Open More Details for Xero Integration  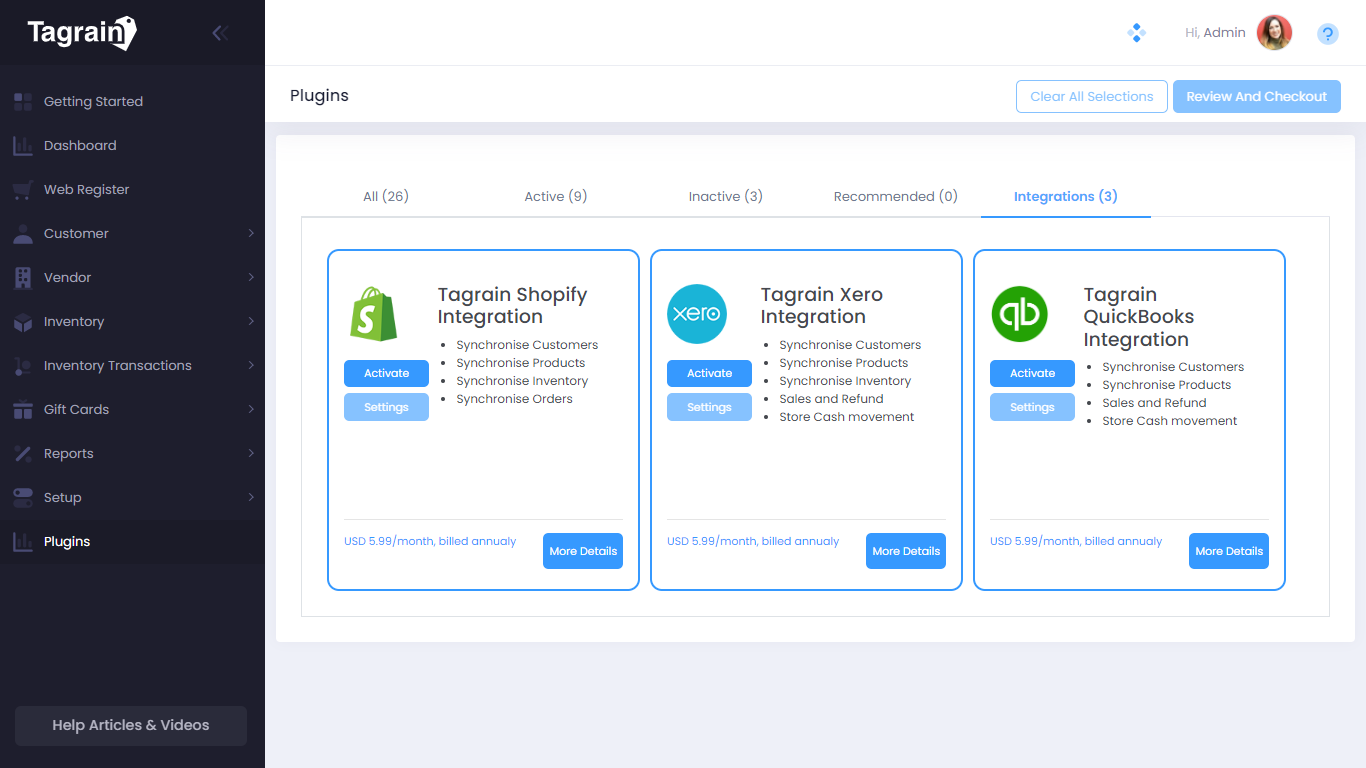pos(905,551)
